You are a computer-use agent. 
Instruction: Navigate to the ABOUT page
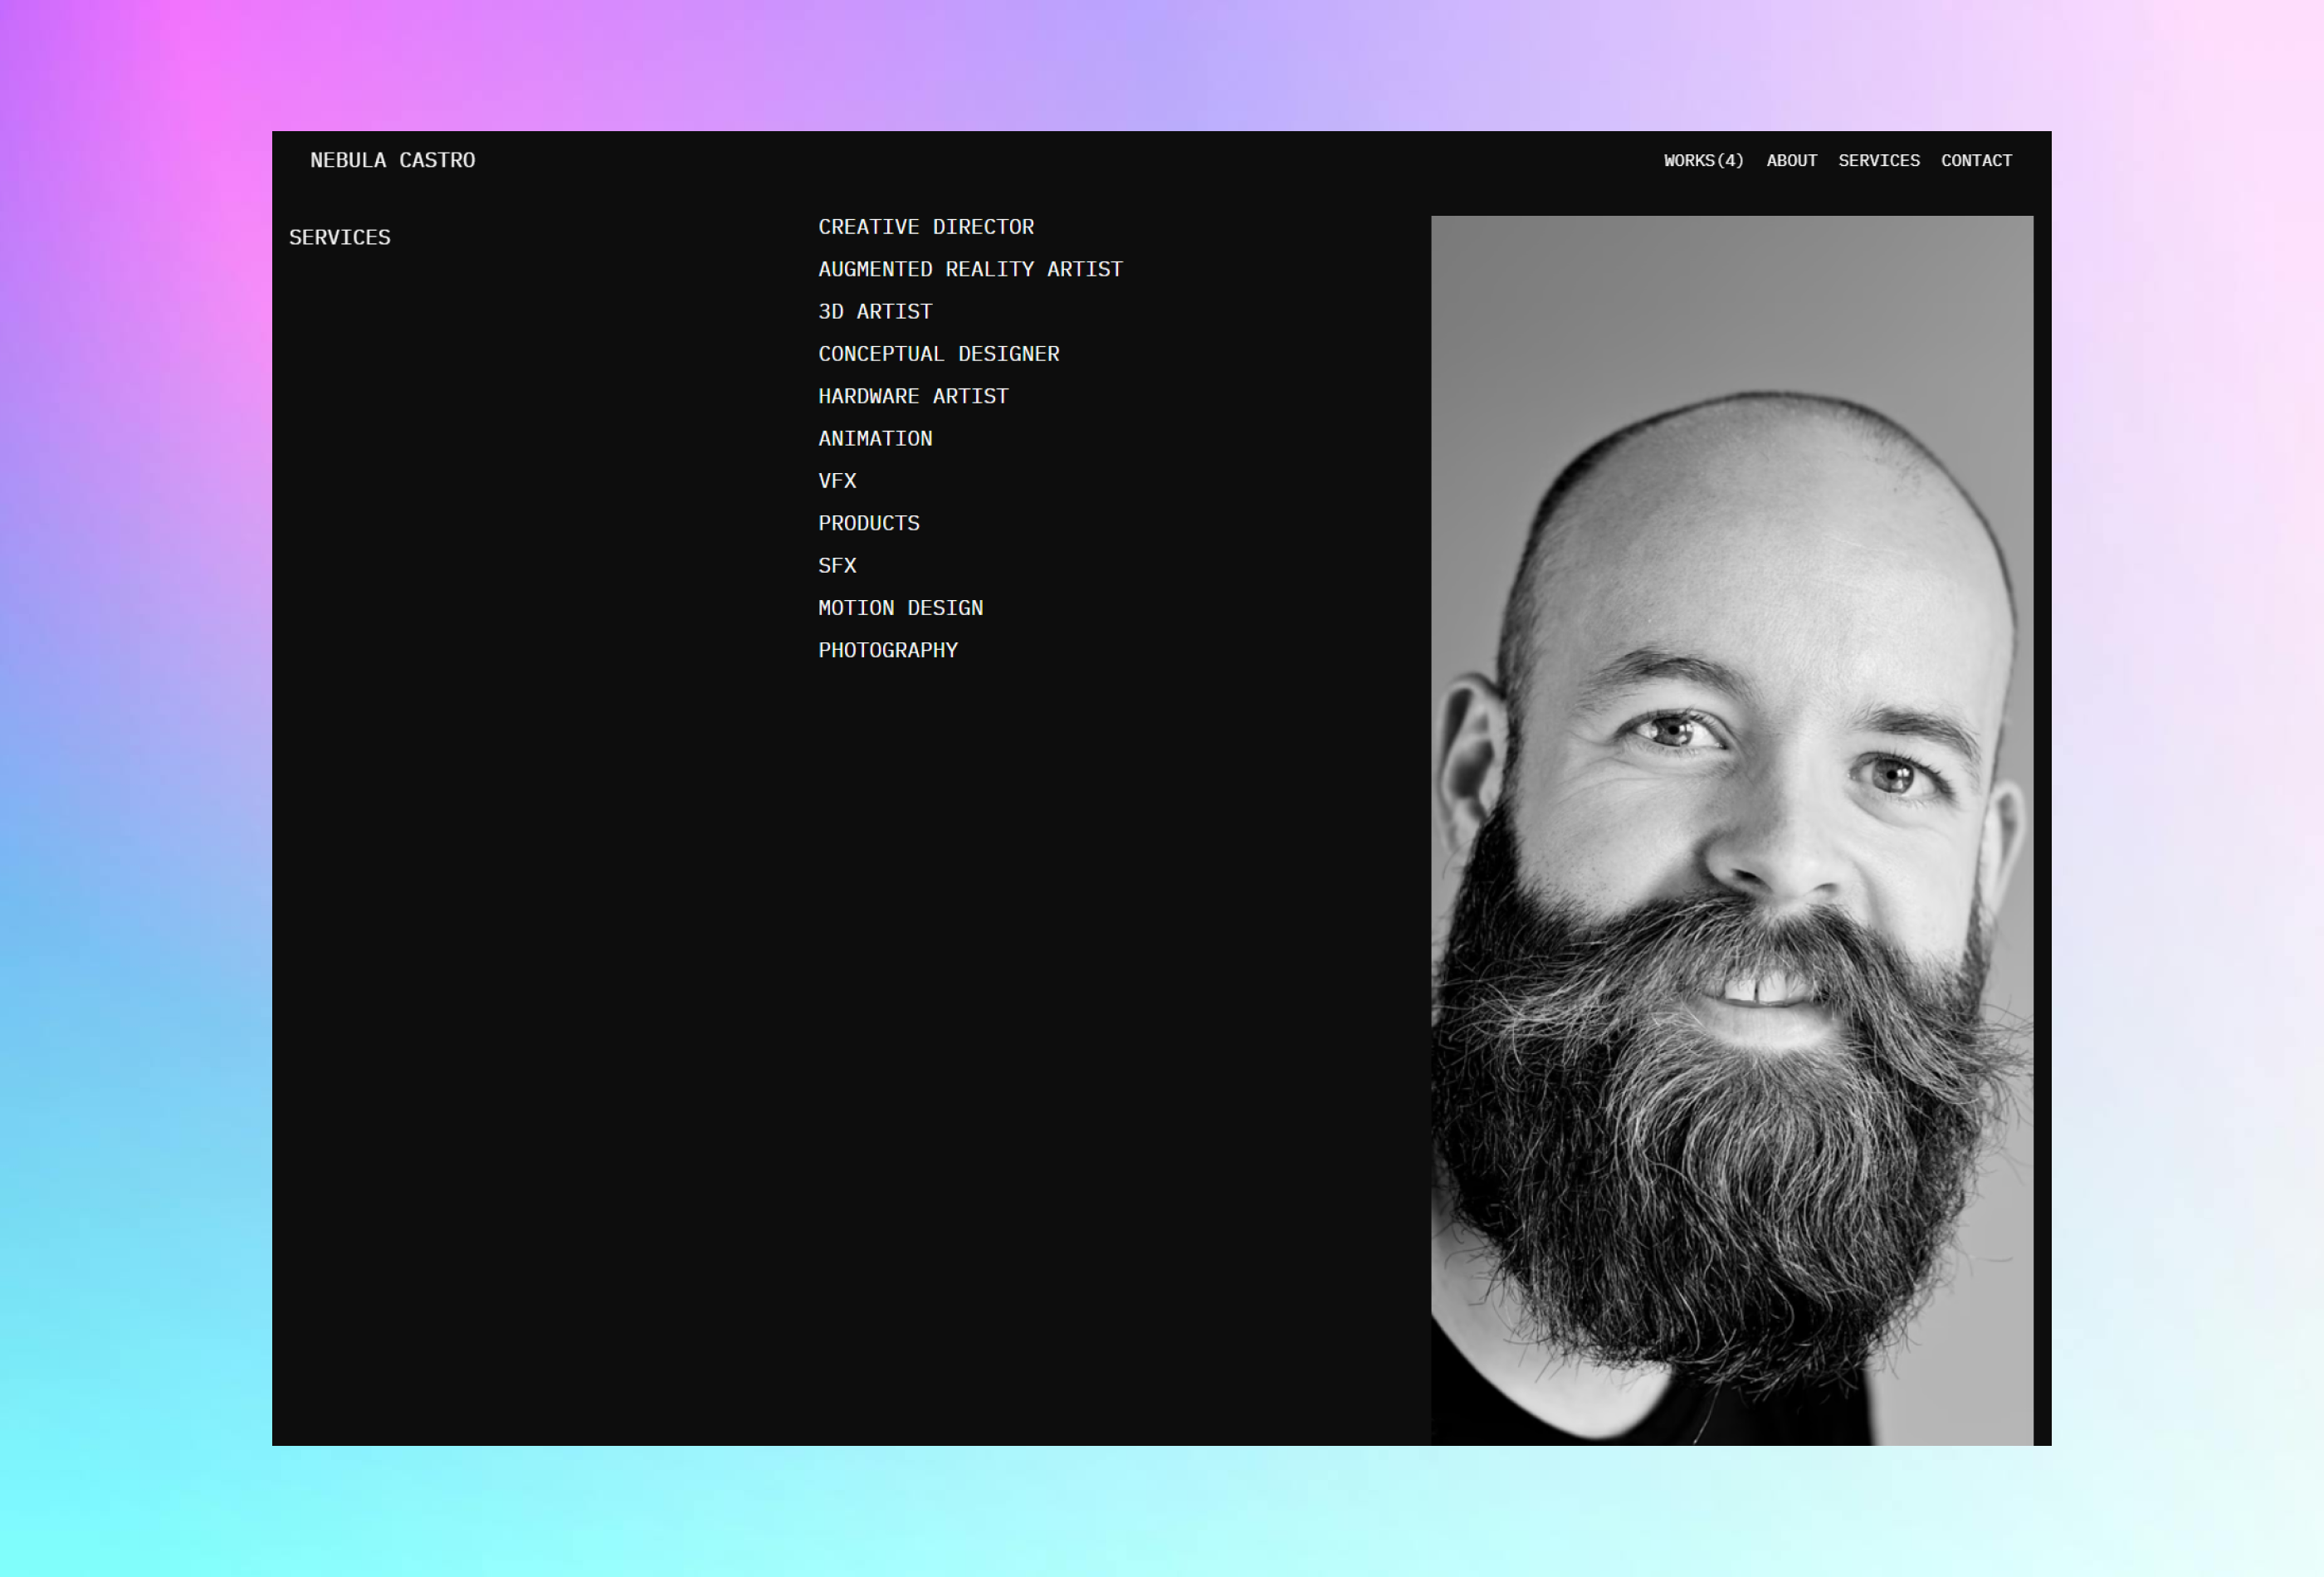tap(1791, 160)
